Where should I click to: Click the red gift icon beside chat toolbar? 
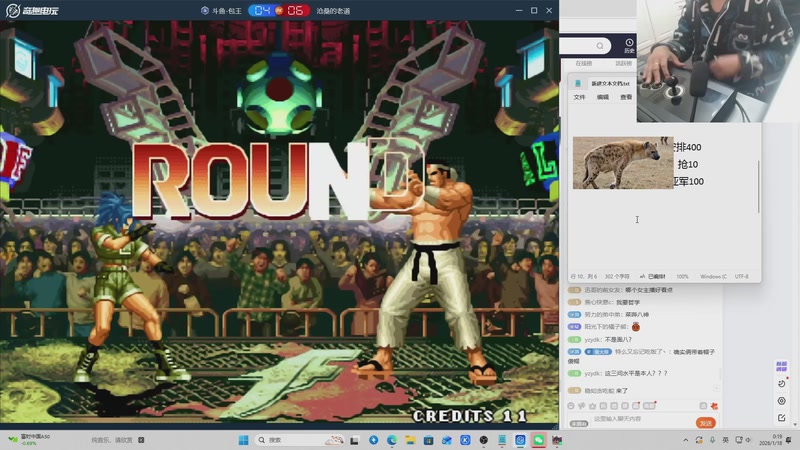click(714, 406)
